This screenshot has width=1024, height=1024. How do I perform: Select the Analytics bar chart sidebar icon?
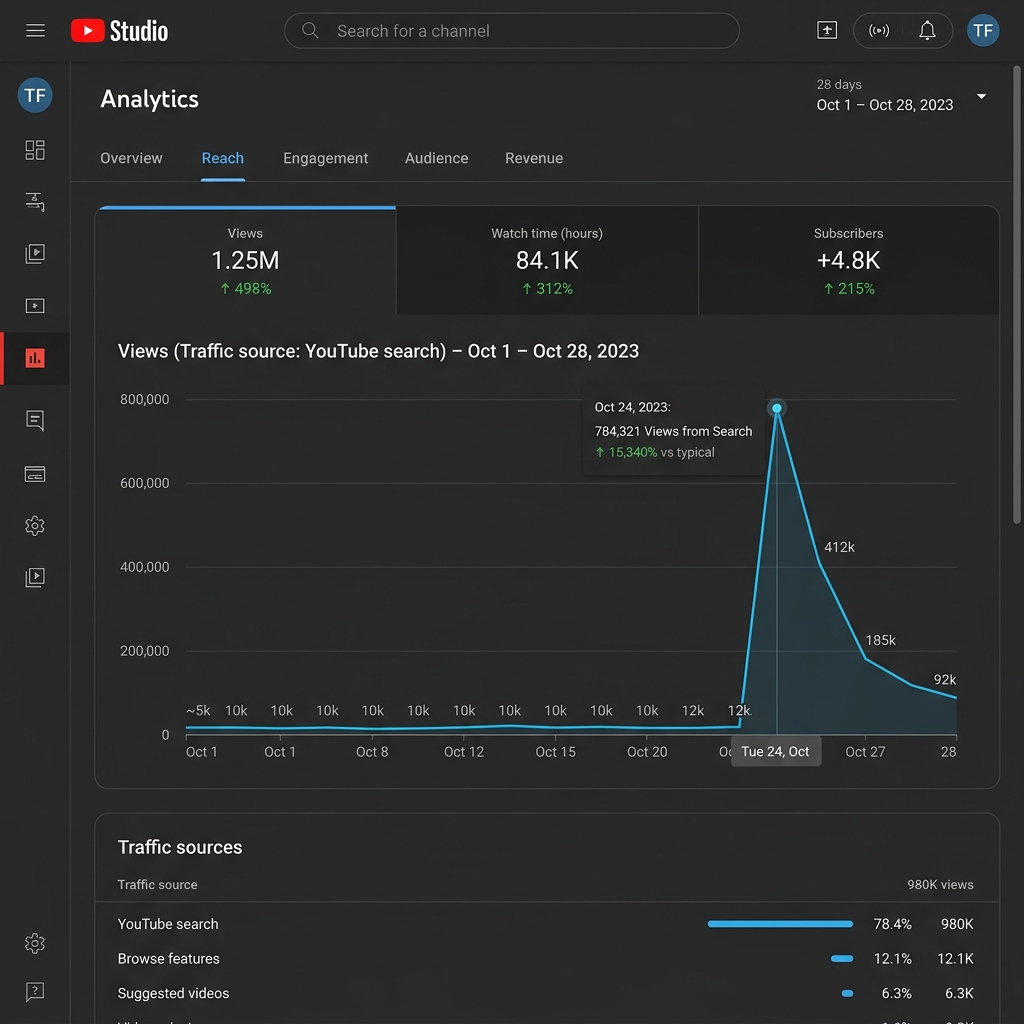tap(35, 358)
